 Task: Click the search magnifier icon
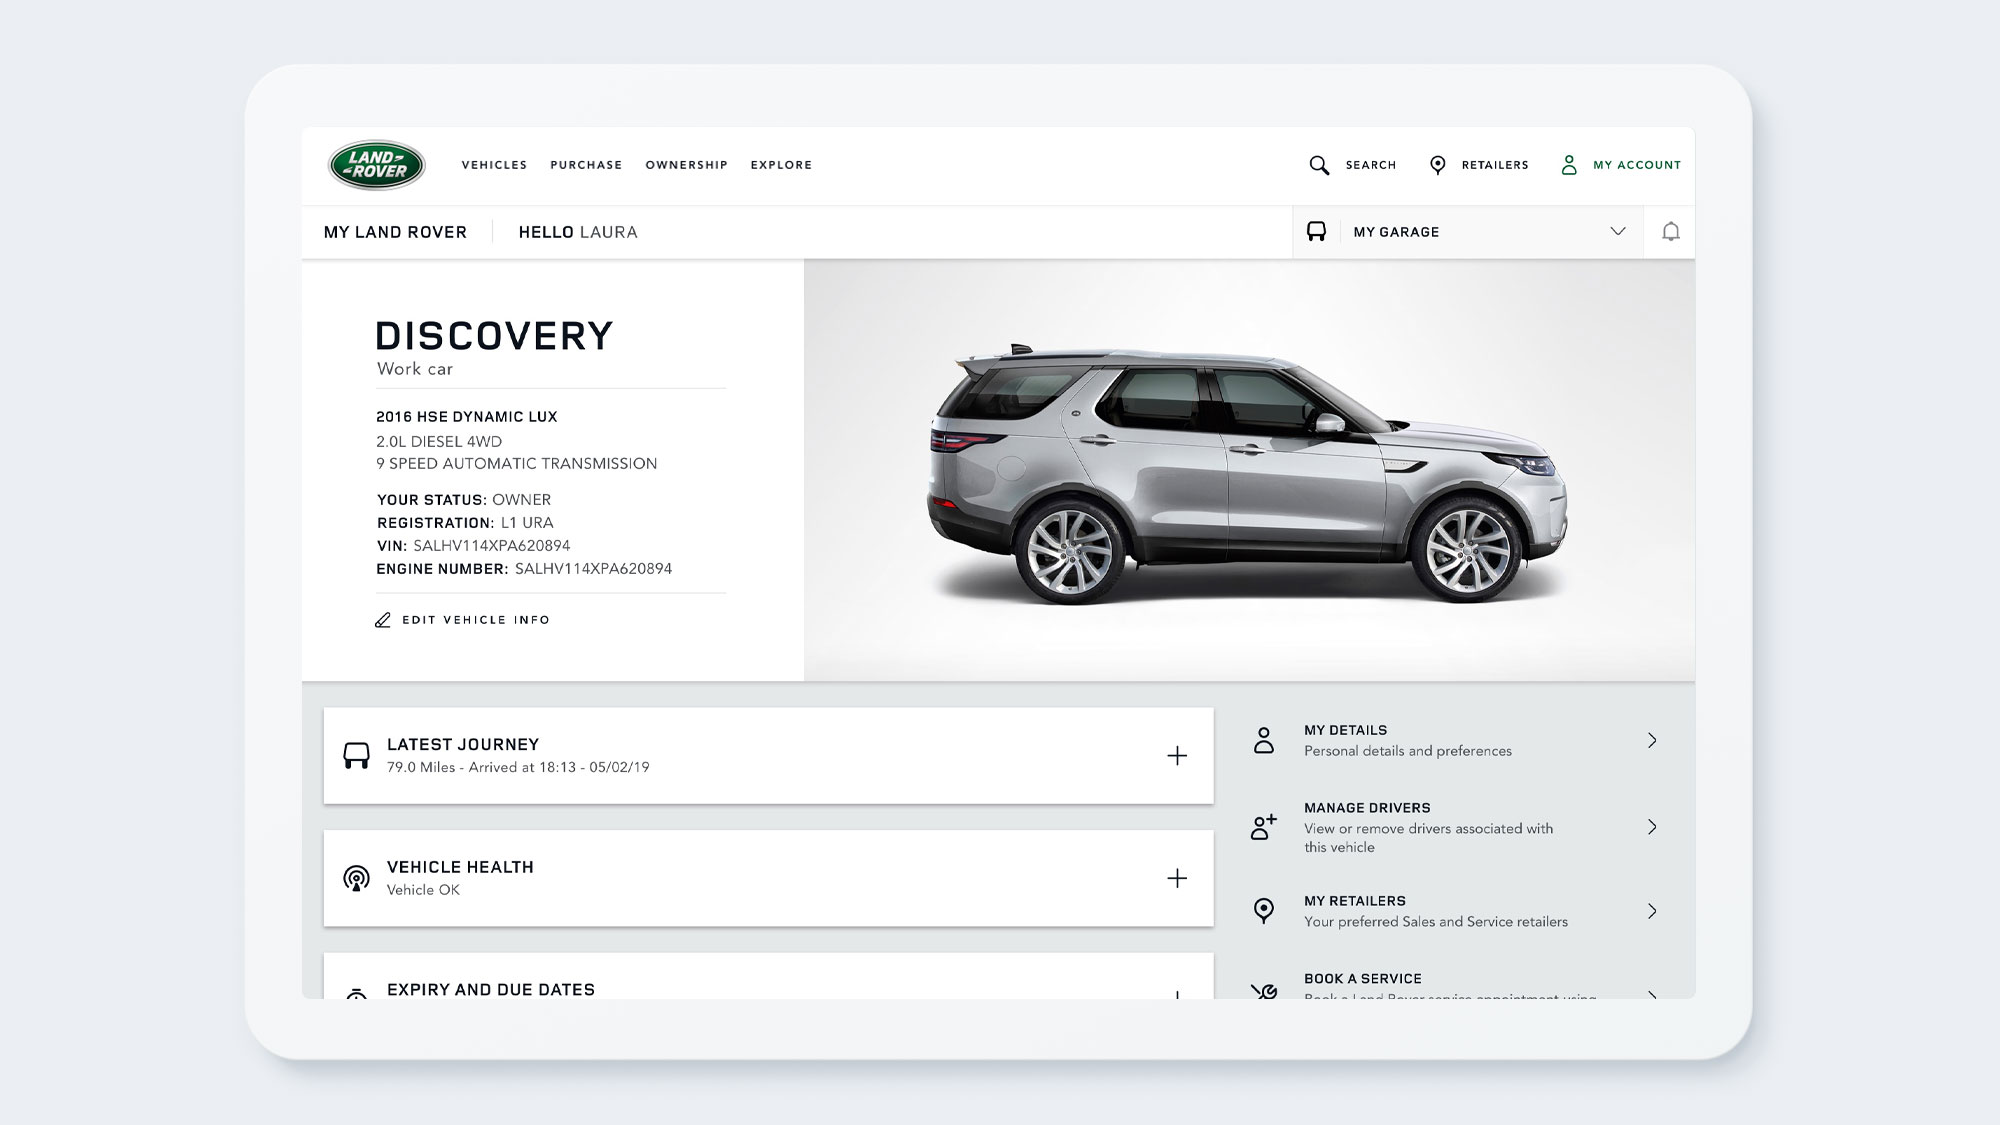(x=1319, y=165)
